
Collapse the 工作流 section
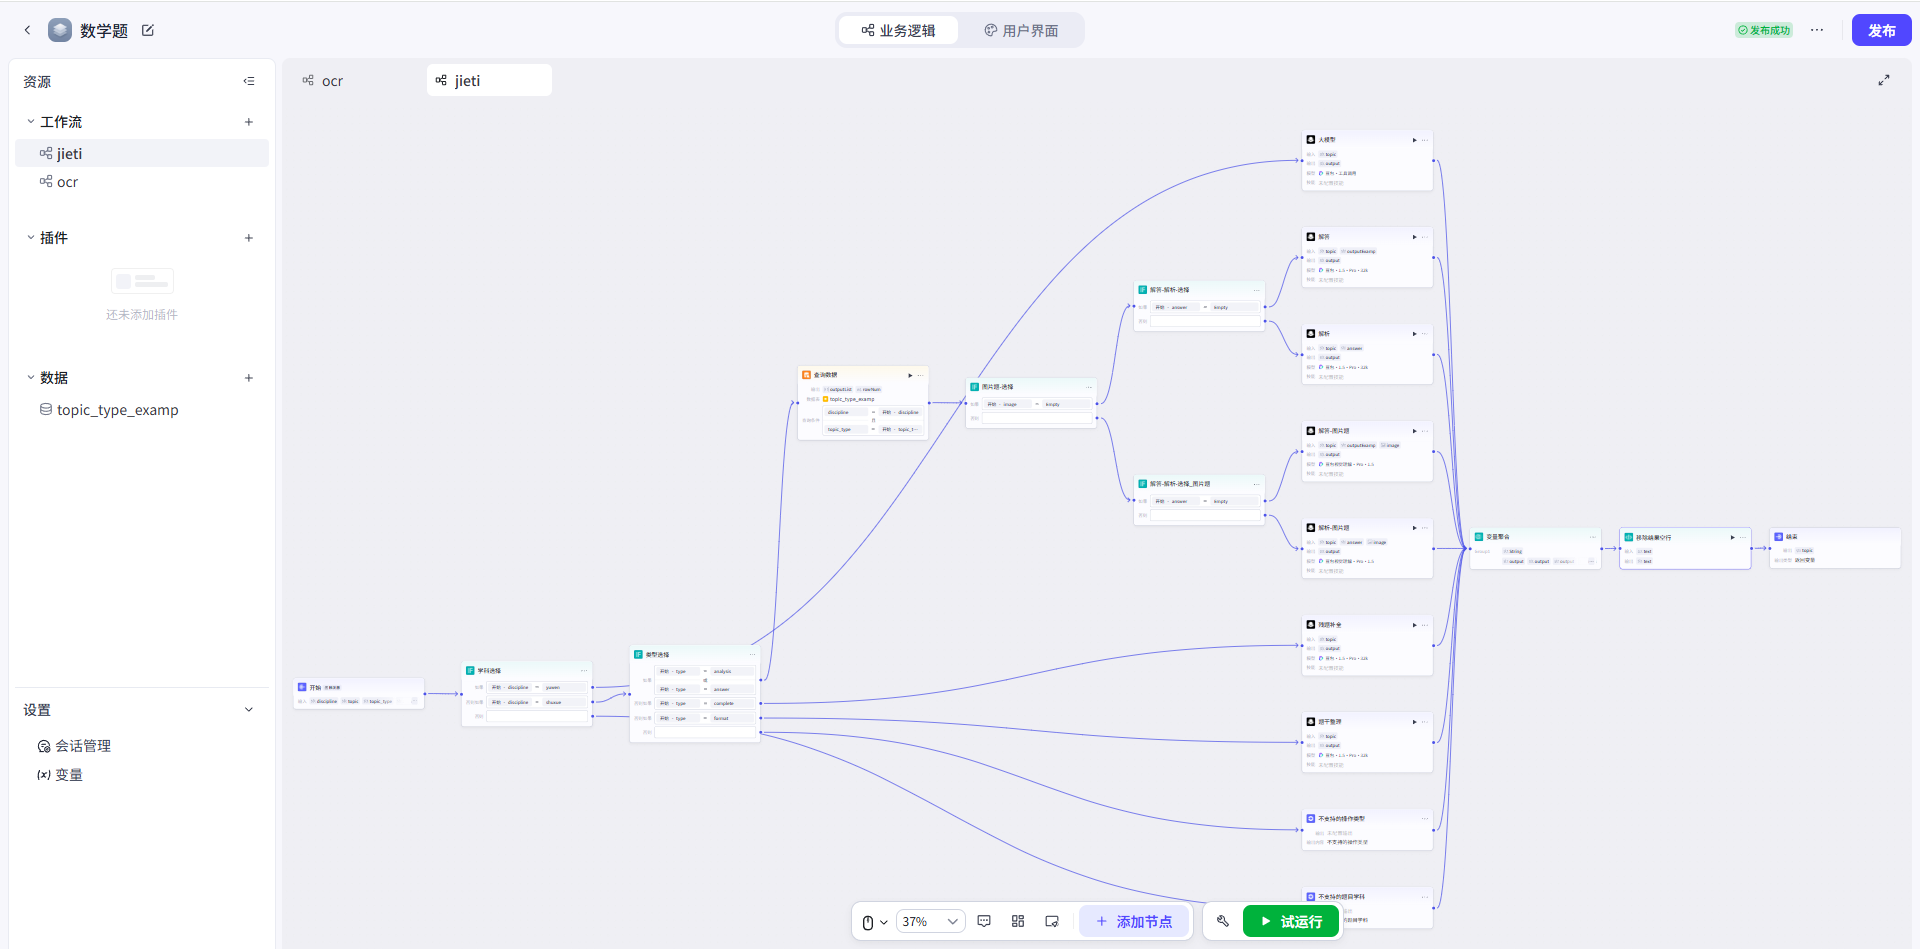31,122
